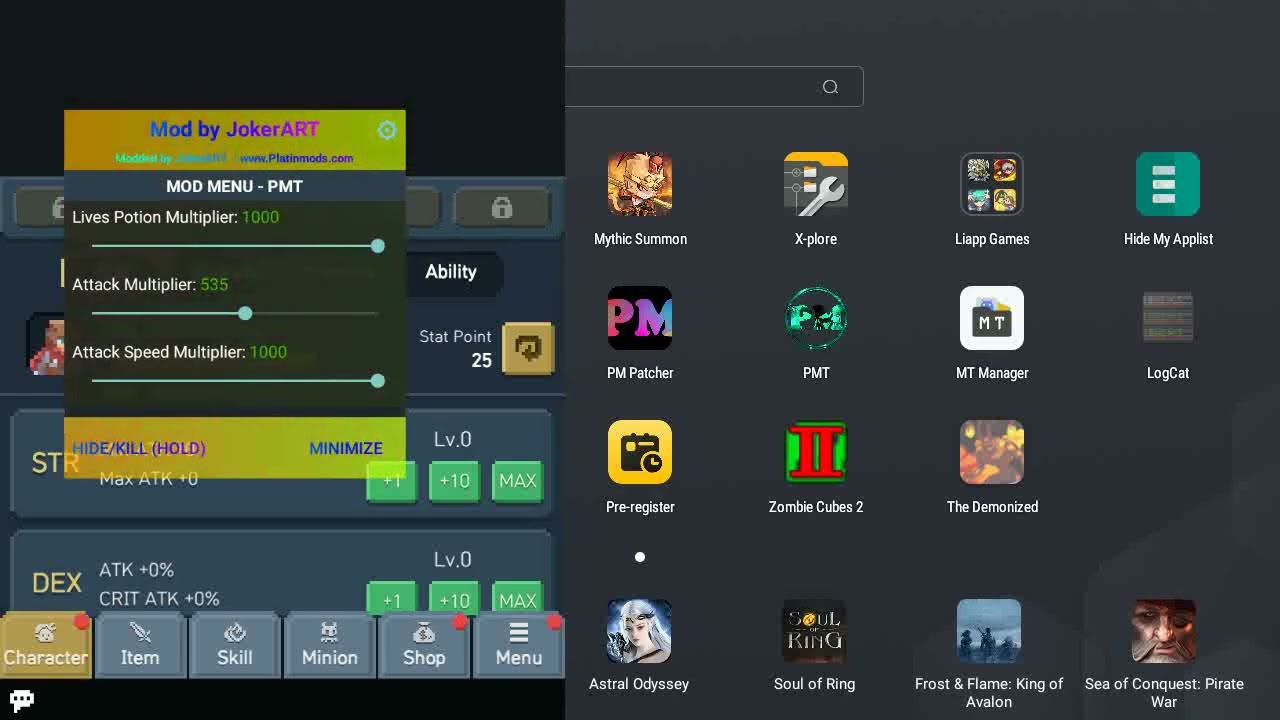Add +10 to STR stat
The width and height of the screenshot is (1280, 720).
coord(454,481)
